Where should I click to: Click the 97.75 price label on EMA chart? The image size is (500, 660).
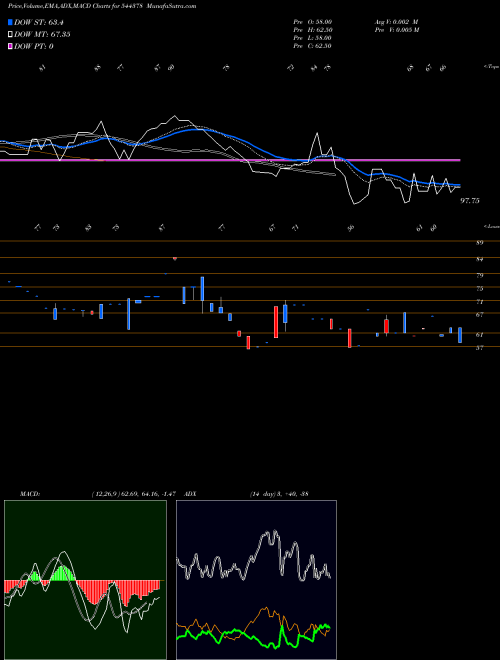[470, 201]
